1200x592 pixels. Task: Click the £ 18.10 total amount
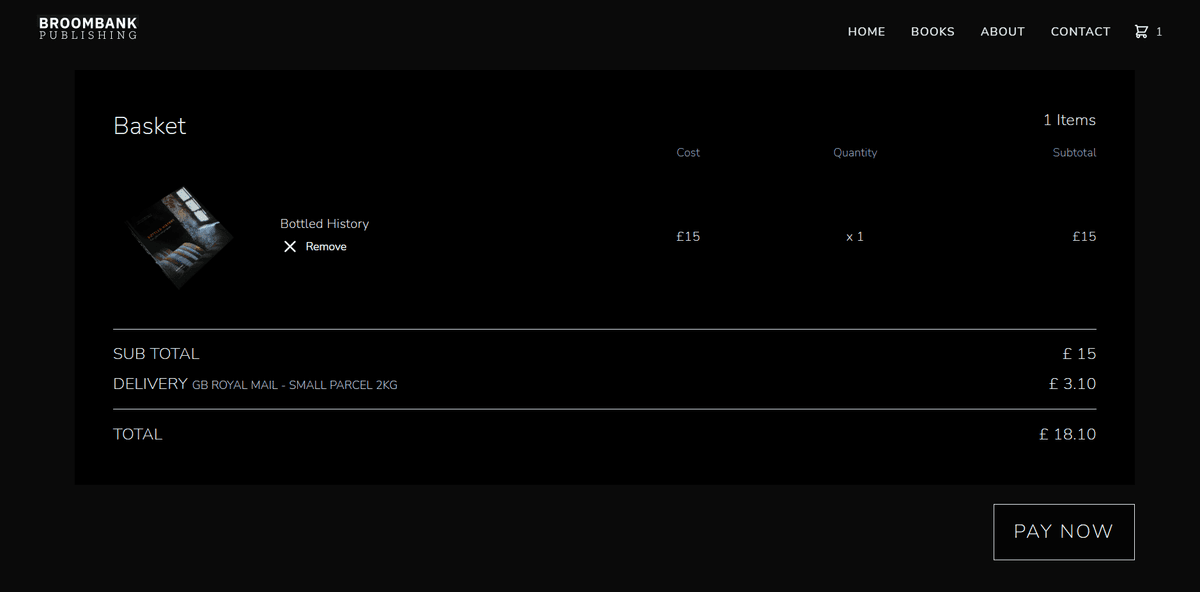click(x=1067, y=434)
